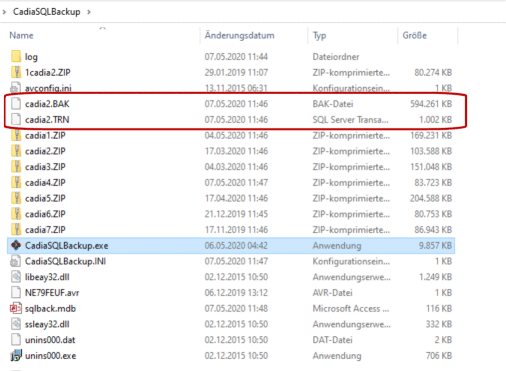Select the unins000.dat file entry
Image resolution: width=506 pixels, height=372 pixels.
click(x=231, y=340)
